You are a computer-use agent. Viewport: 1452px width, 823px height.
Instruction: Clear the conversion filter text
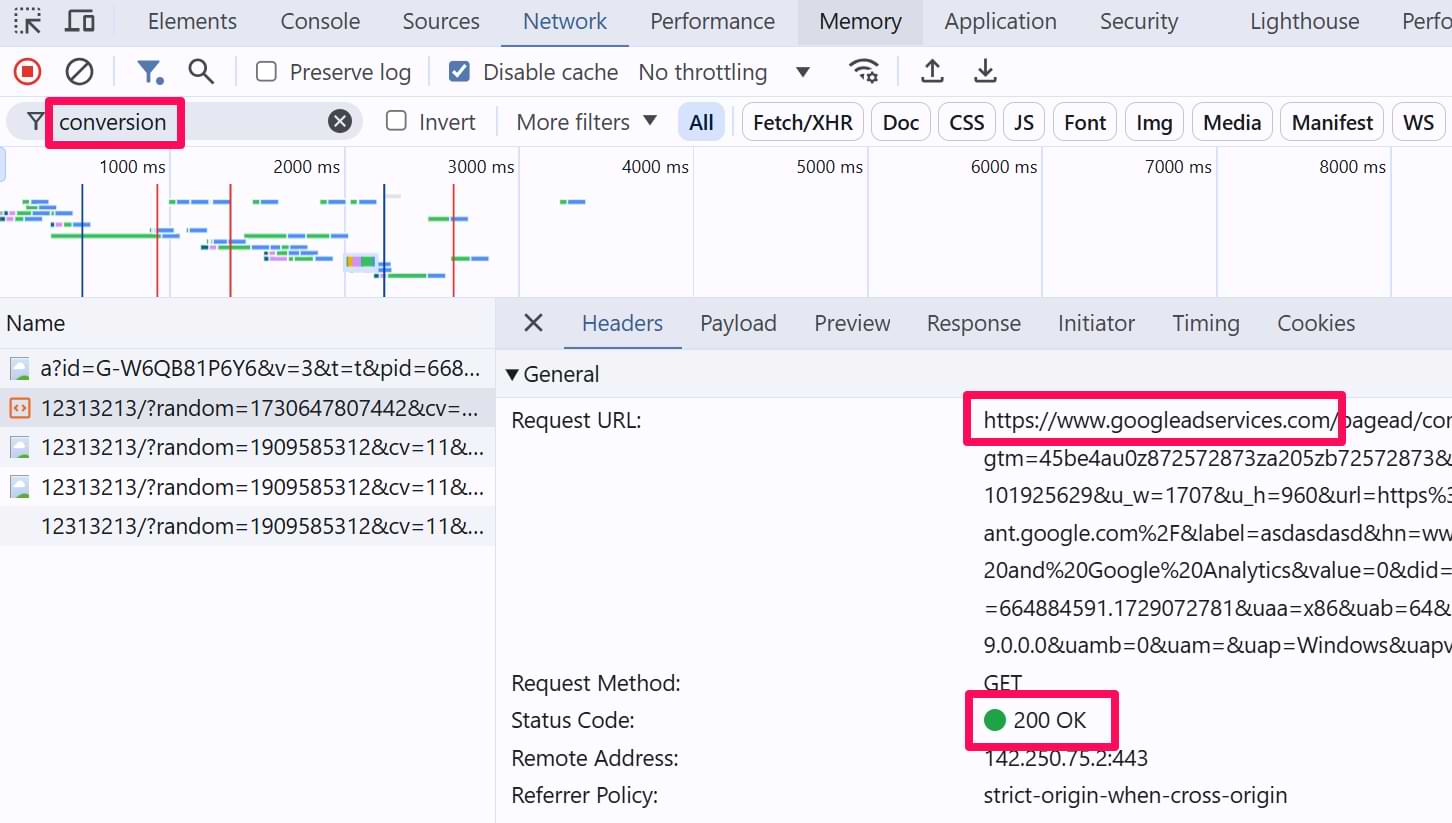pyautogui.click(x=340, y=122)
